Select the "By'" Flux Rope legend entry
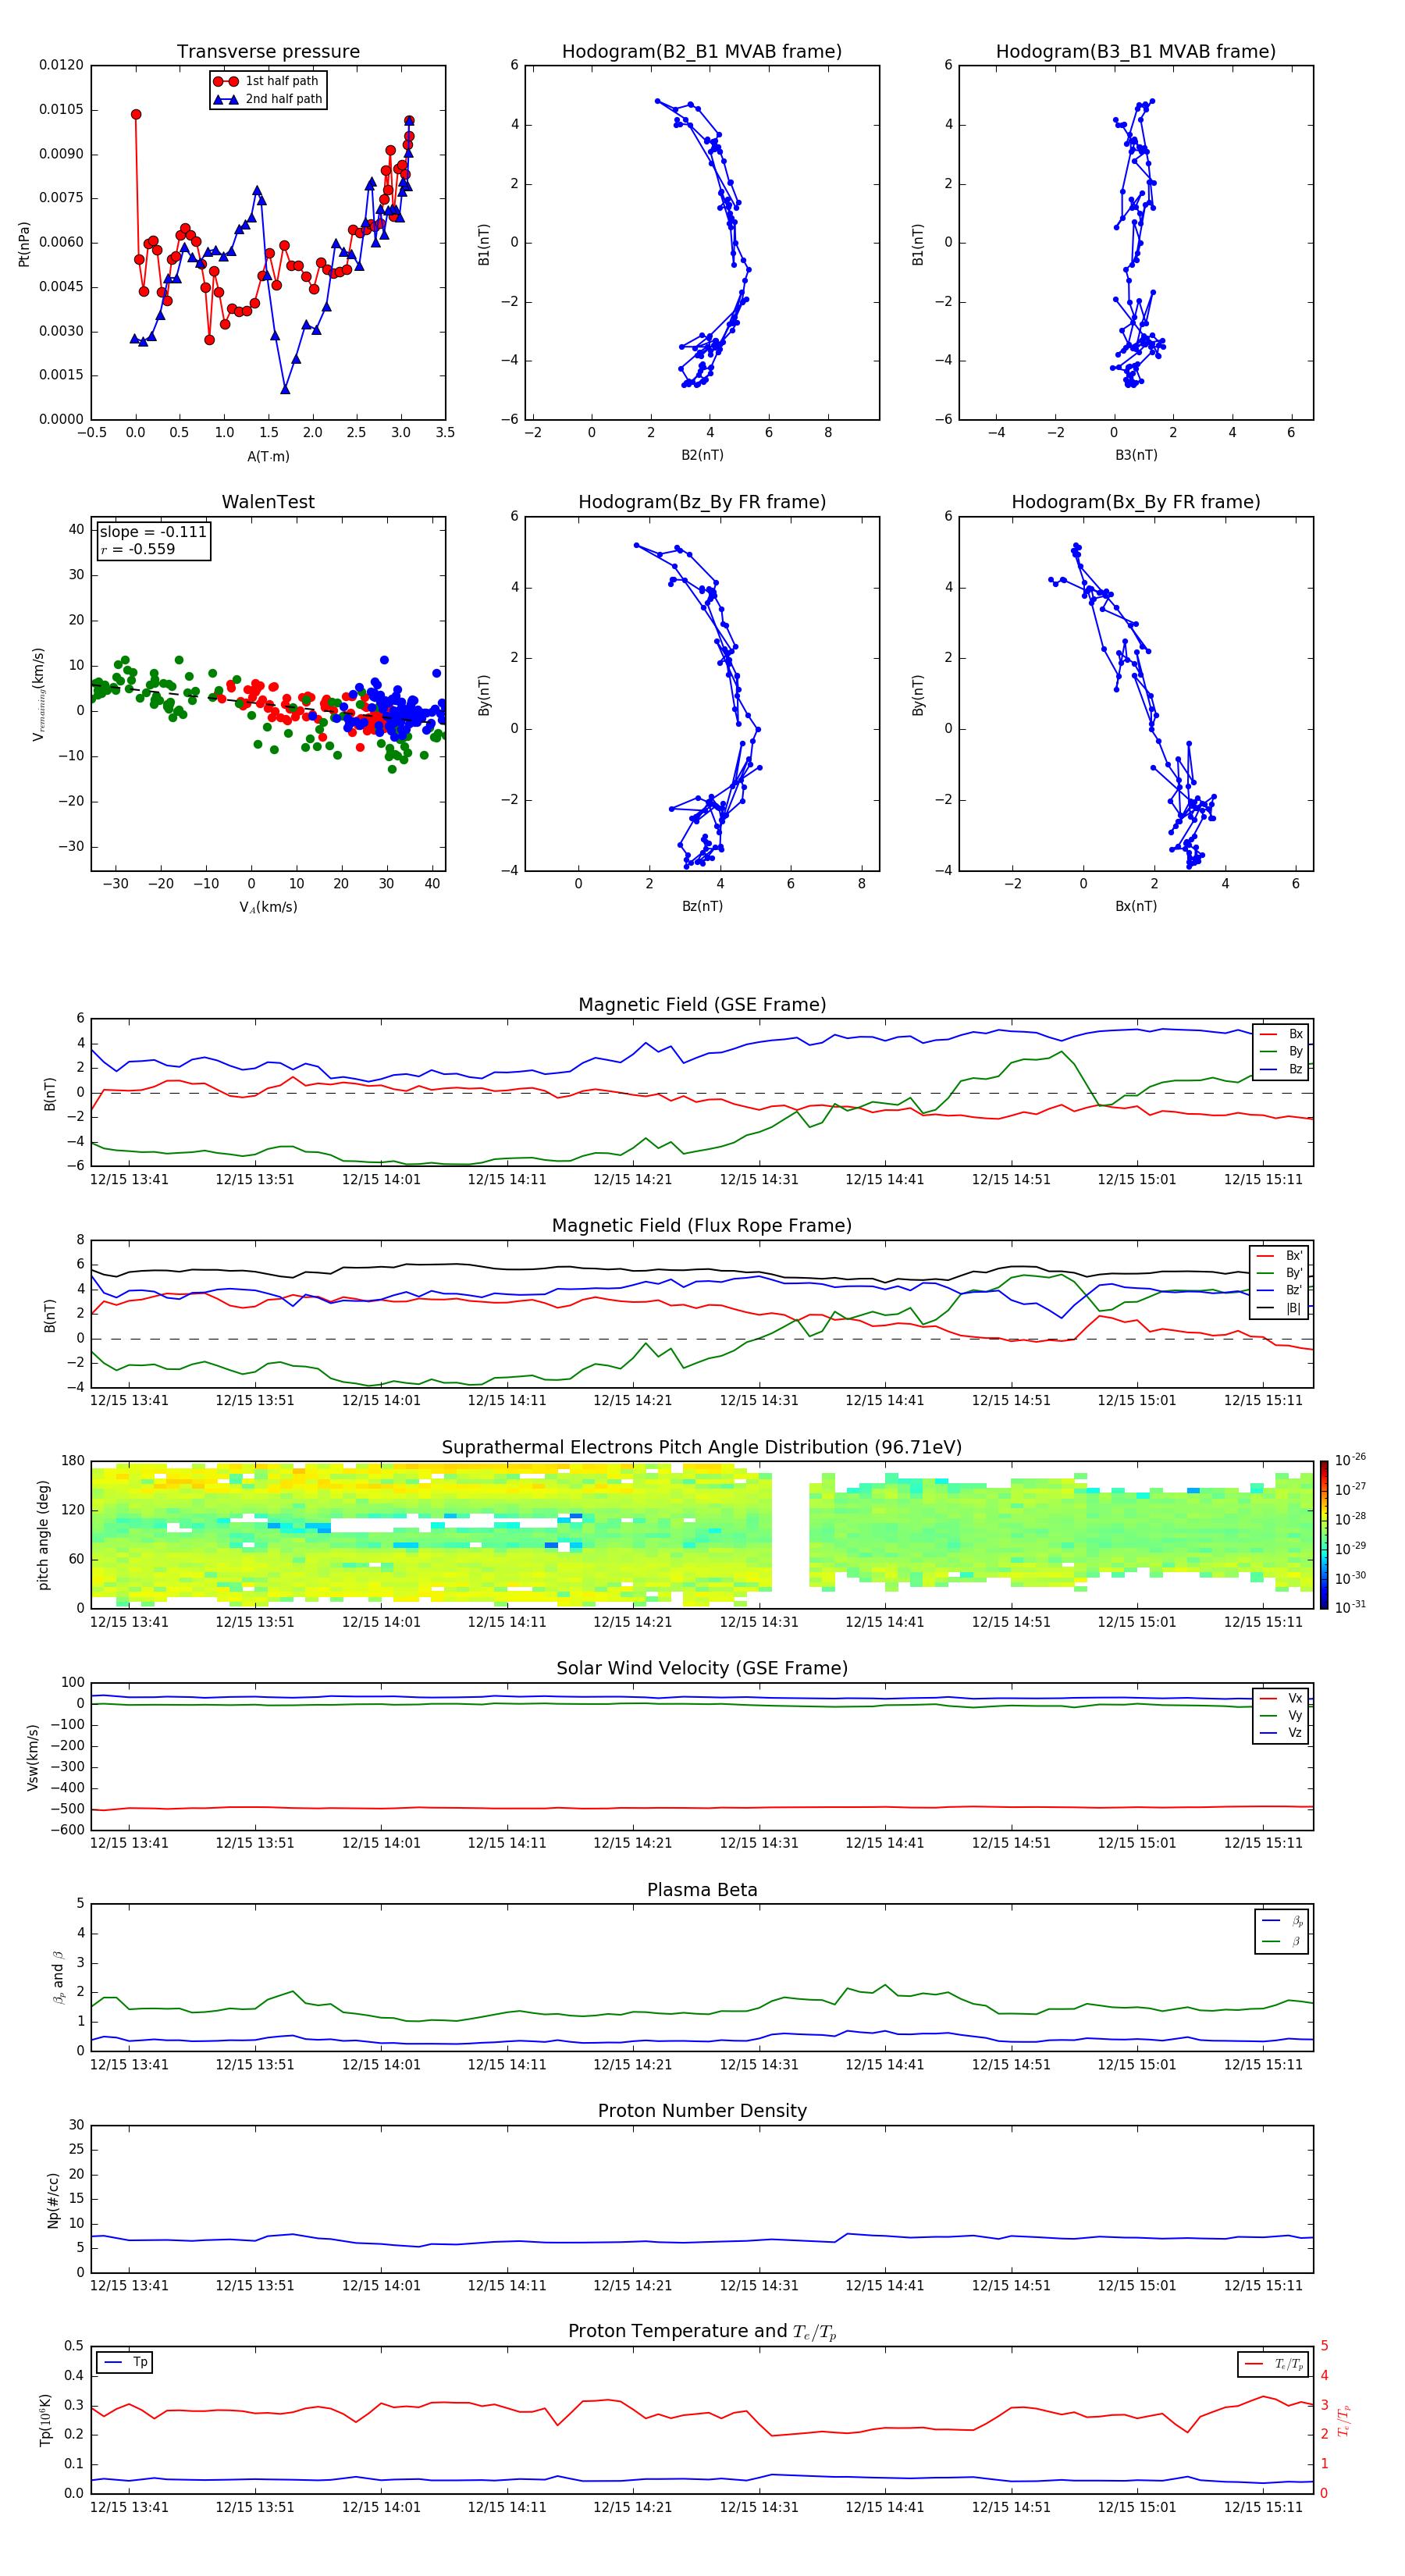Image resolution: width=1405 pixels, height=2576 pixels. [x=1279, y=1274]
